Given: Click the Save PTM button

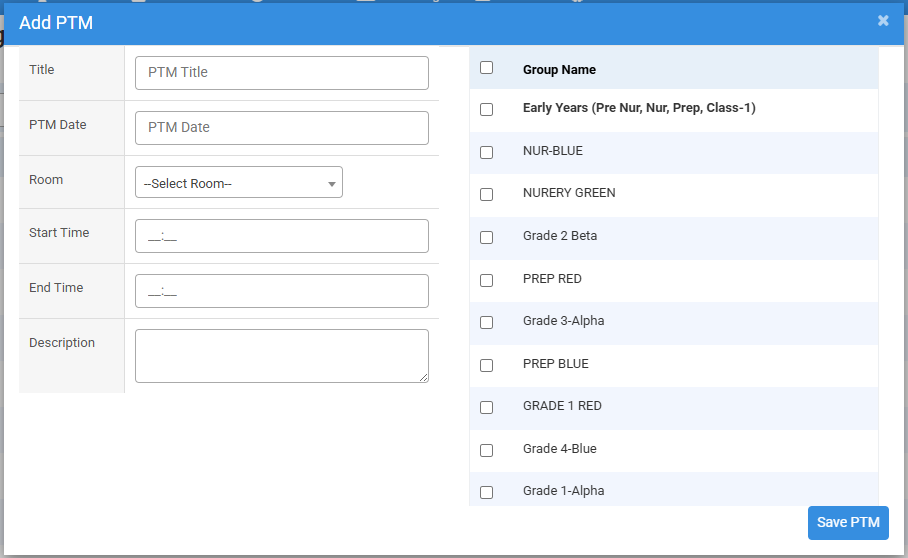Looking at the screenshot, I should click(848, 523).
